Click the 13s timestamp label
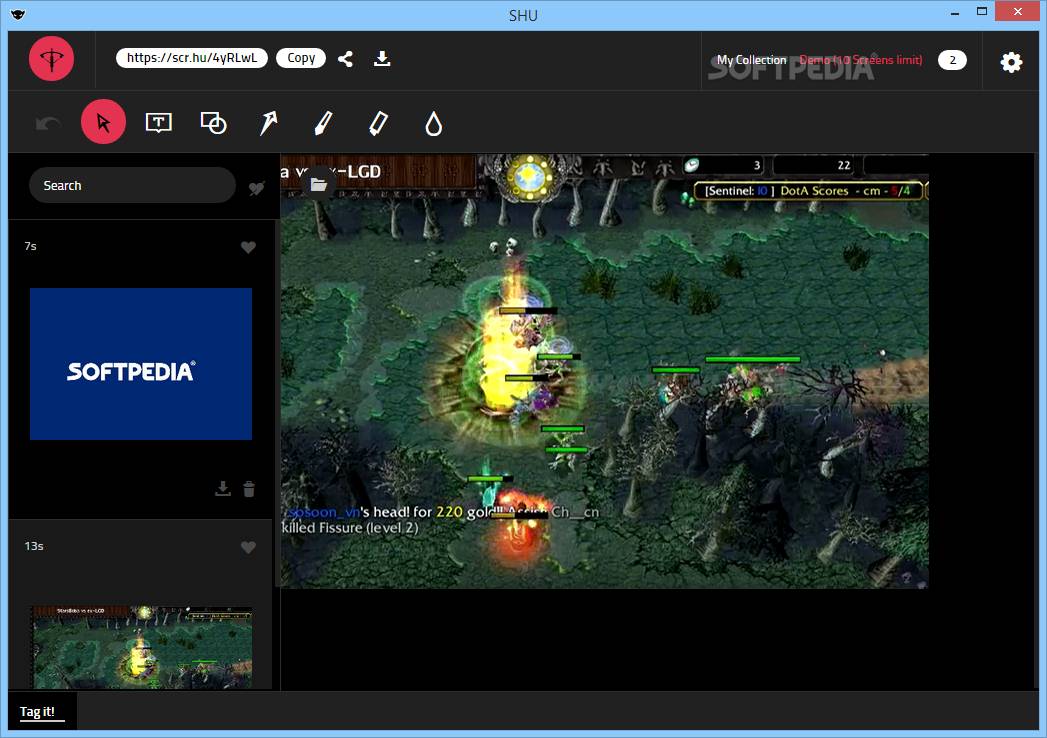The image size is (1047, 738). pyautogui.click(x=34, y=546)
